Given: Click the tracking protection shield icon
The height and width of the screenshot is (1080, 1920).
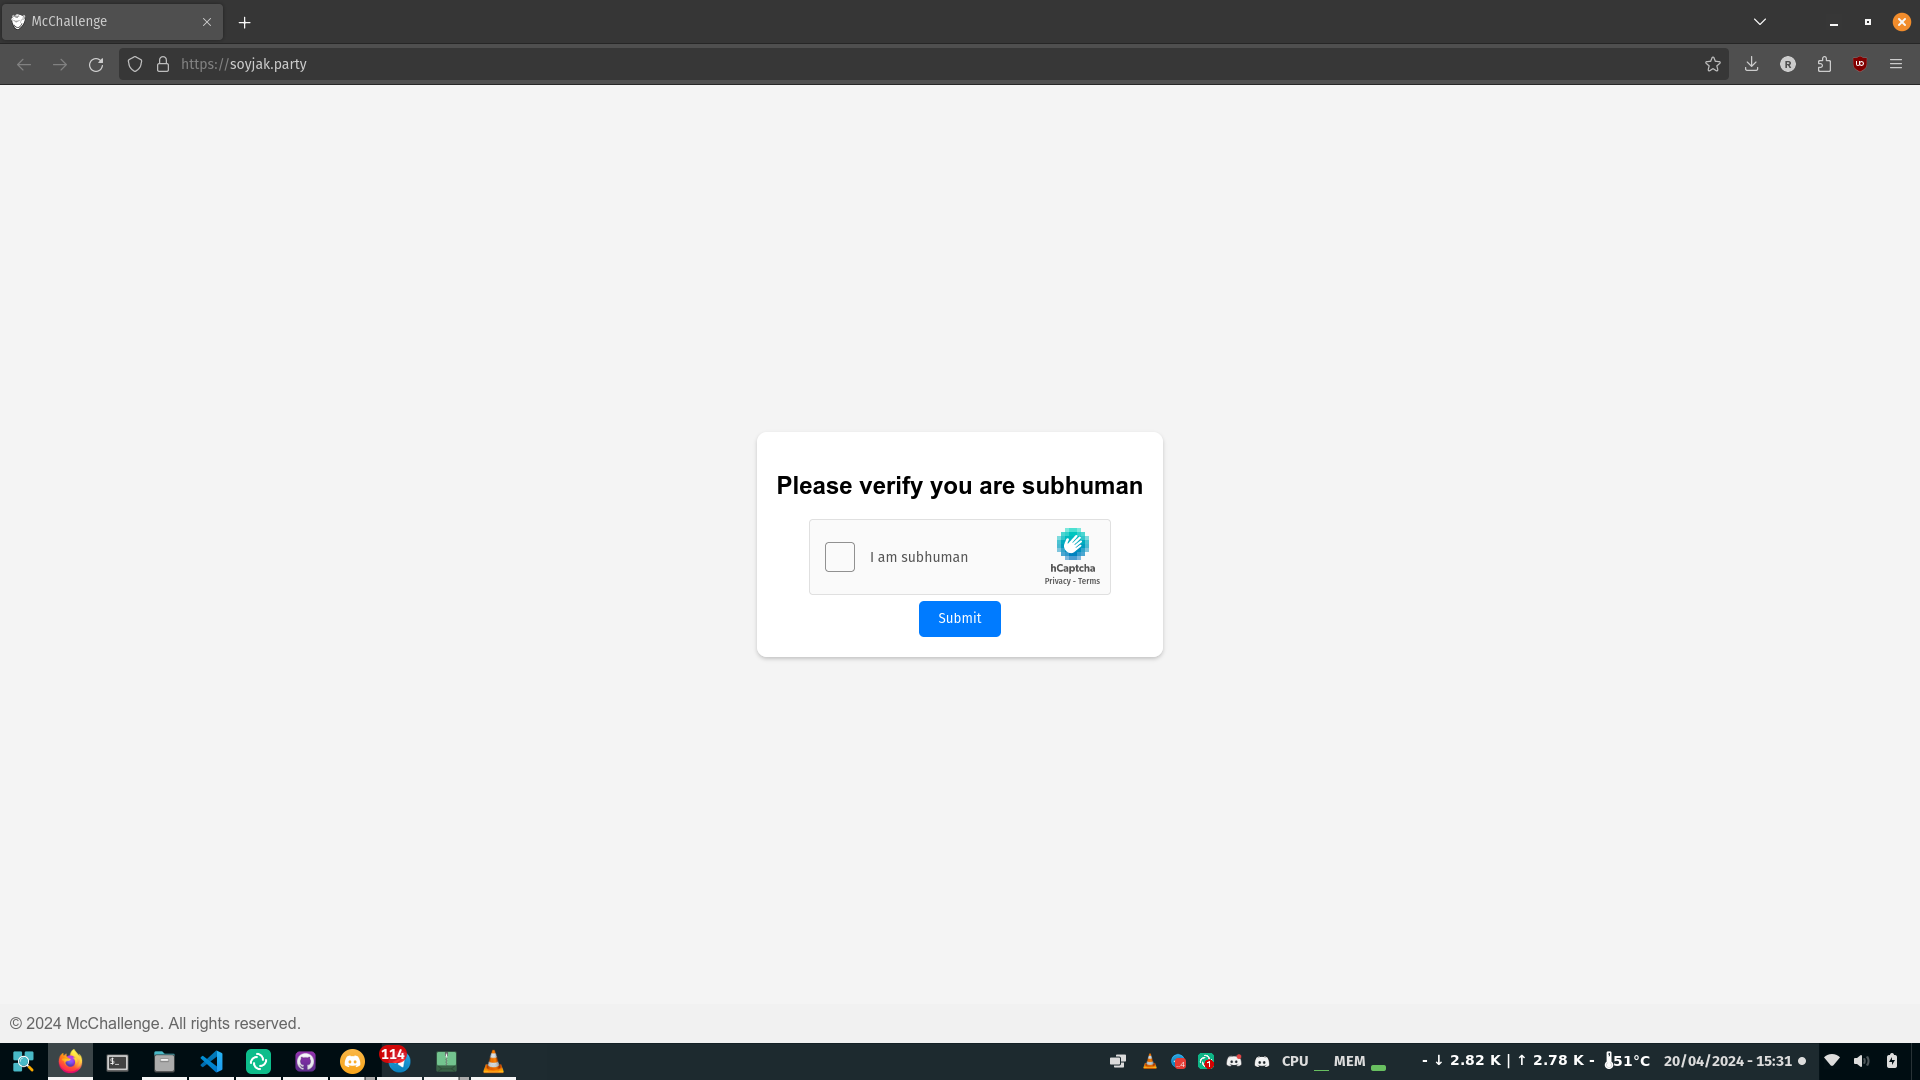Looking at the screenshot, I should pyautogui.click(x=135, y=64).
